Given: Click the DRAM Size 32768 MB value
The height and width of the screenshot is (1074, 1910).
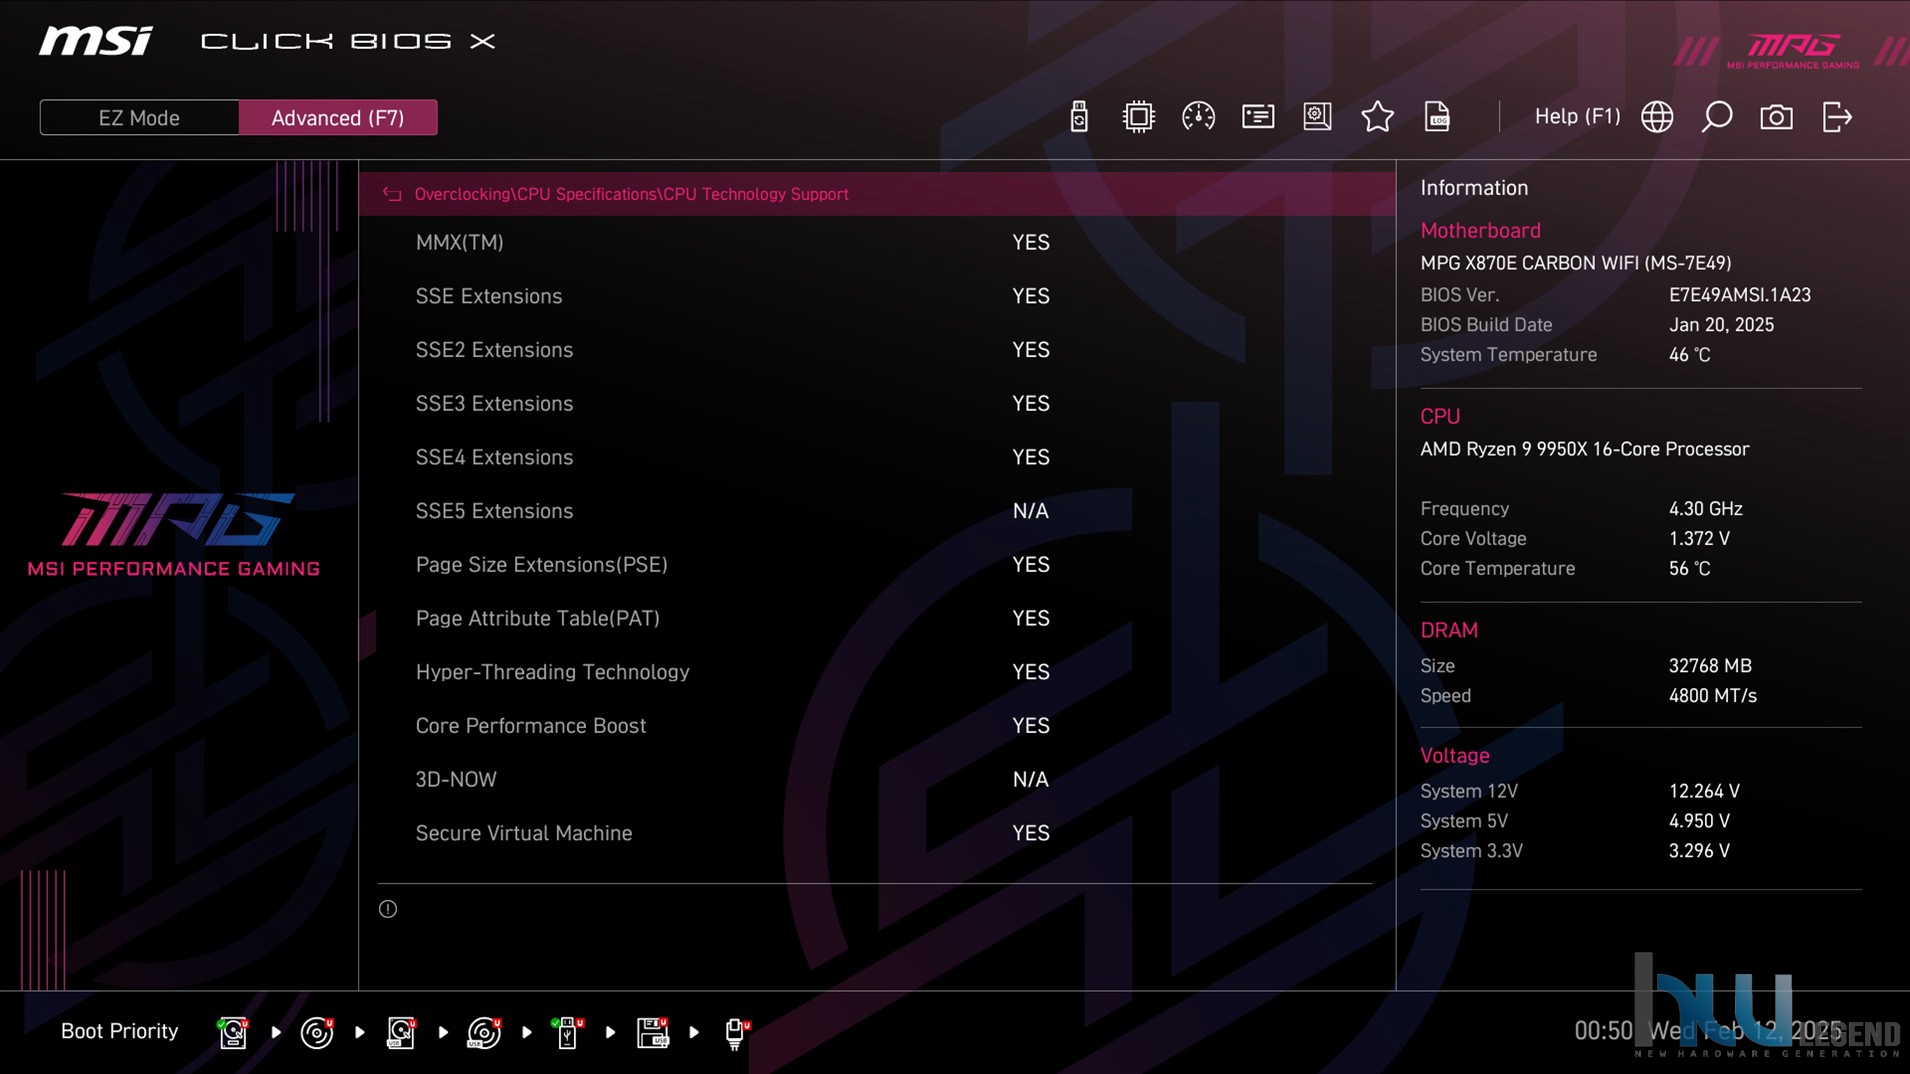Looking at the screenshot, I should click(x=1710, y=666).
